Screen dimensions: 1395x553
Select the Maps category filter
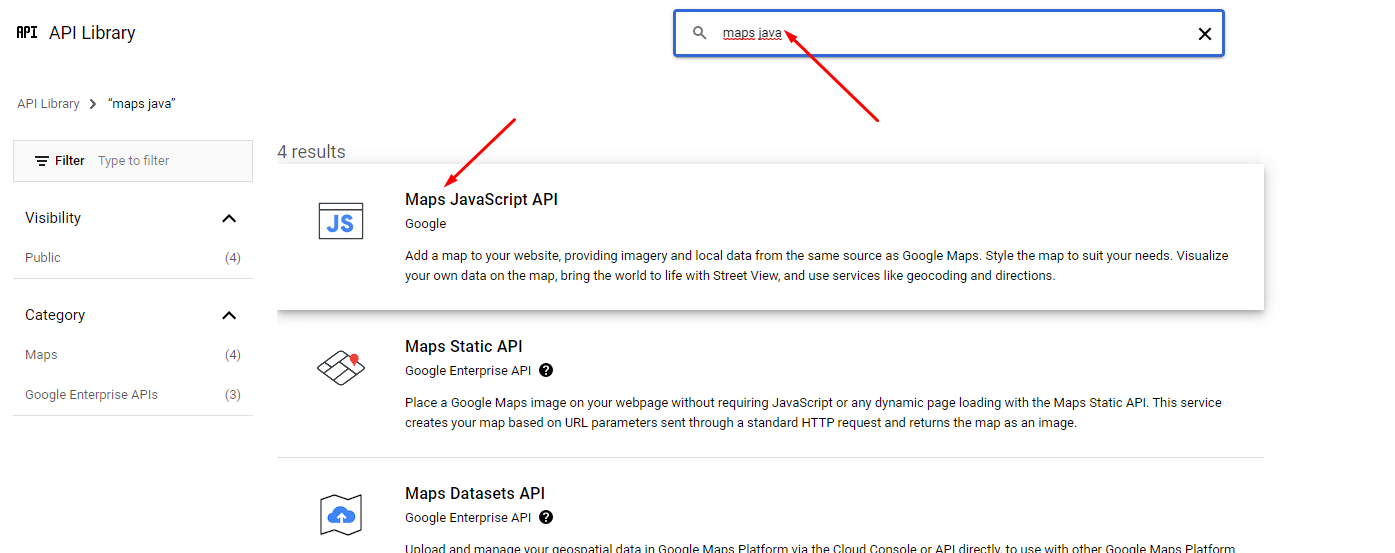(41, 355)
